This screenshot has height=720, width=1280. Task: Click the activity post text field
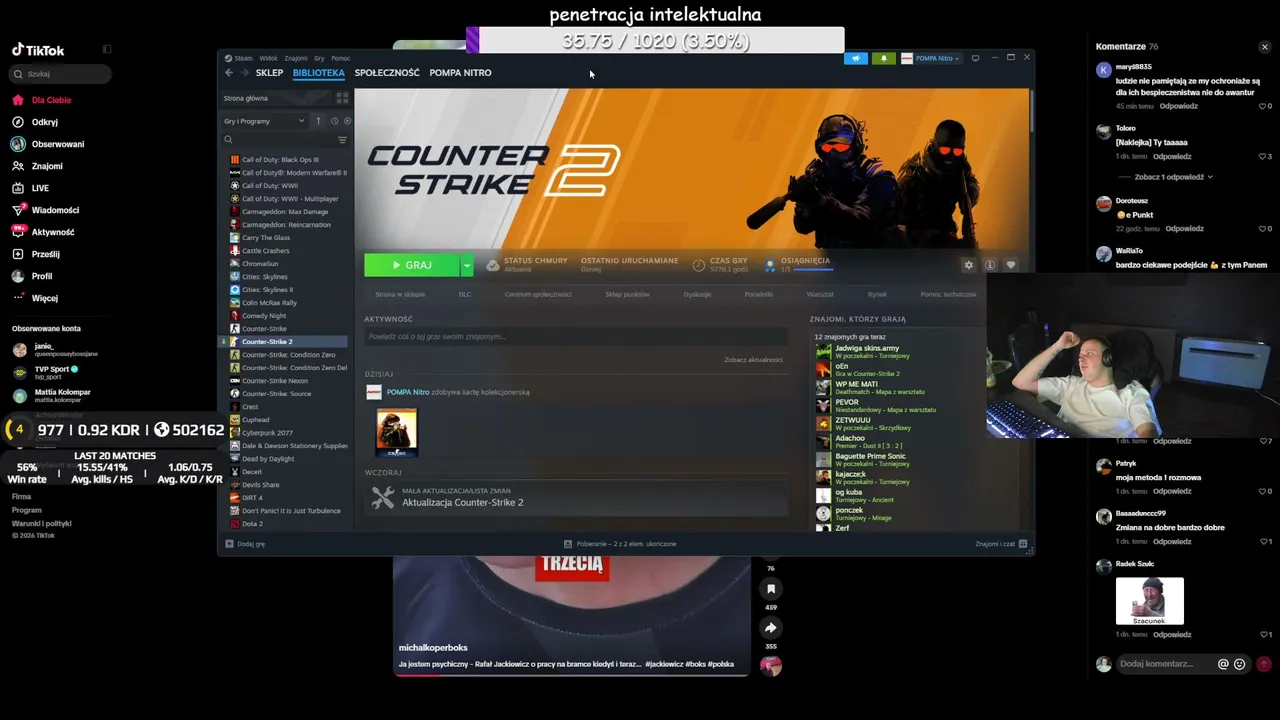click(x=576, y=337)
